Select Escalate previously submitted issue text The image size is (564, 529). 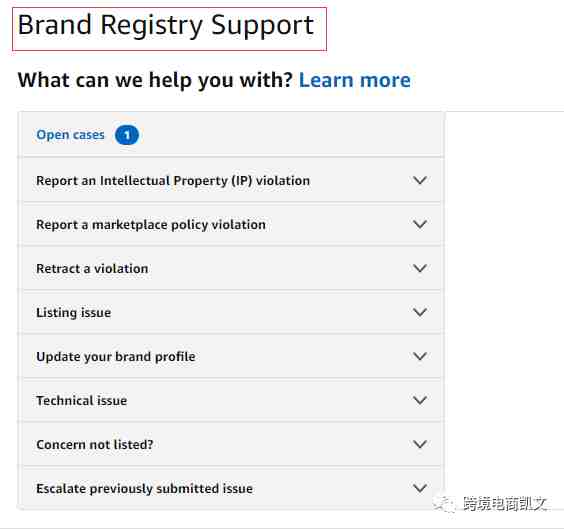click(x=144, y=489)
